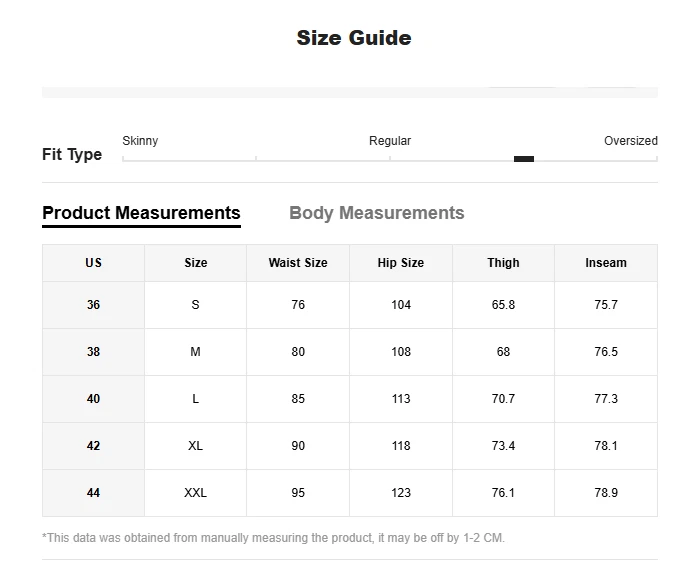
Task: Click the Hip Size column header
Action: [x=401, y=263]
